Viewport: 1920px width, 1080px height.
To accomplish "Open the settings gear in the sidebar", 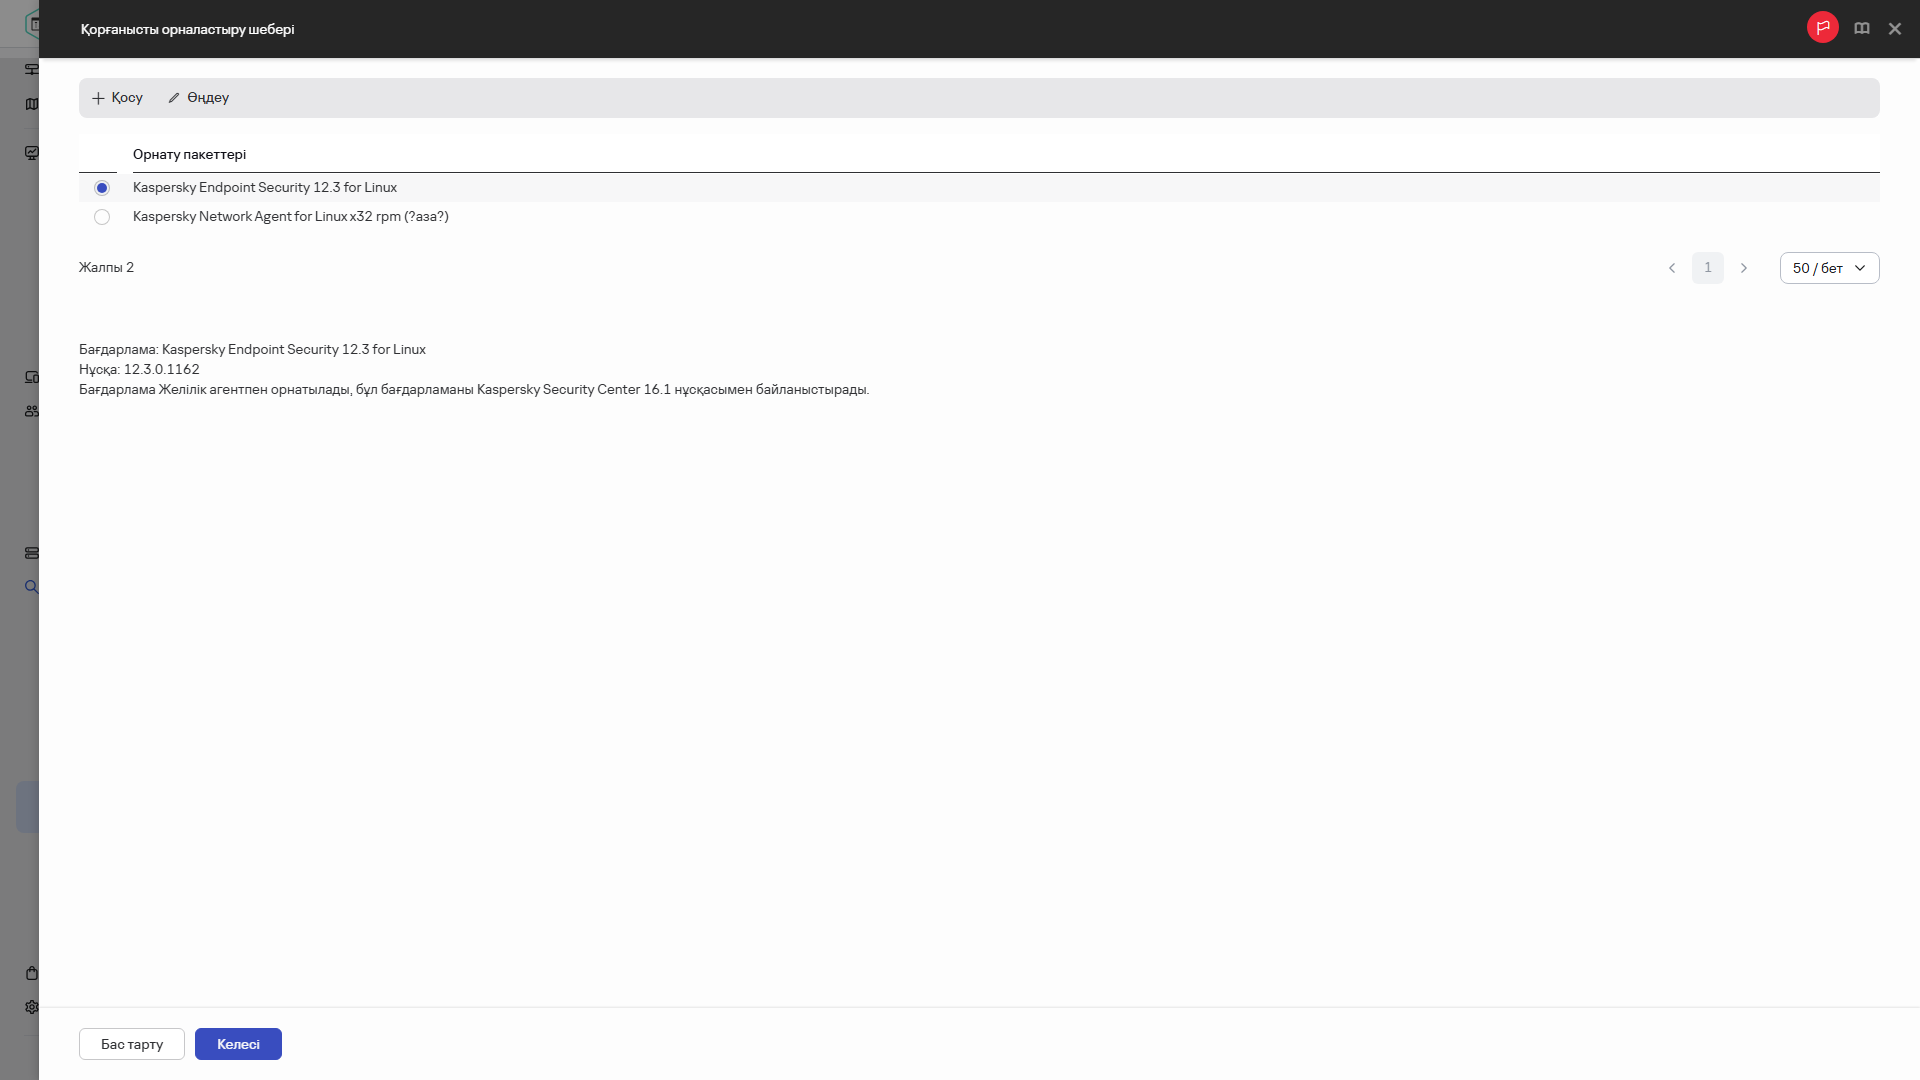I will click(32, 1007).
